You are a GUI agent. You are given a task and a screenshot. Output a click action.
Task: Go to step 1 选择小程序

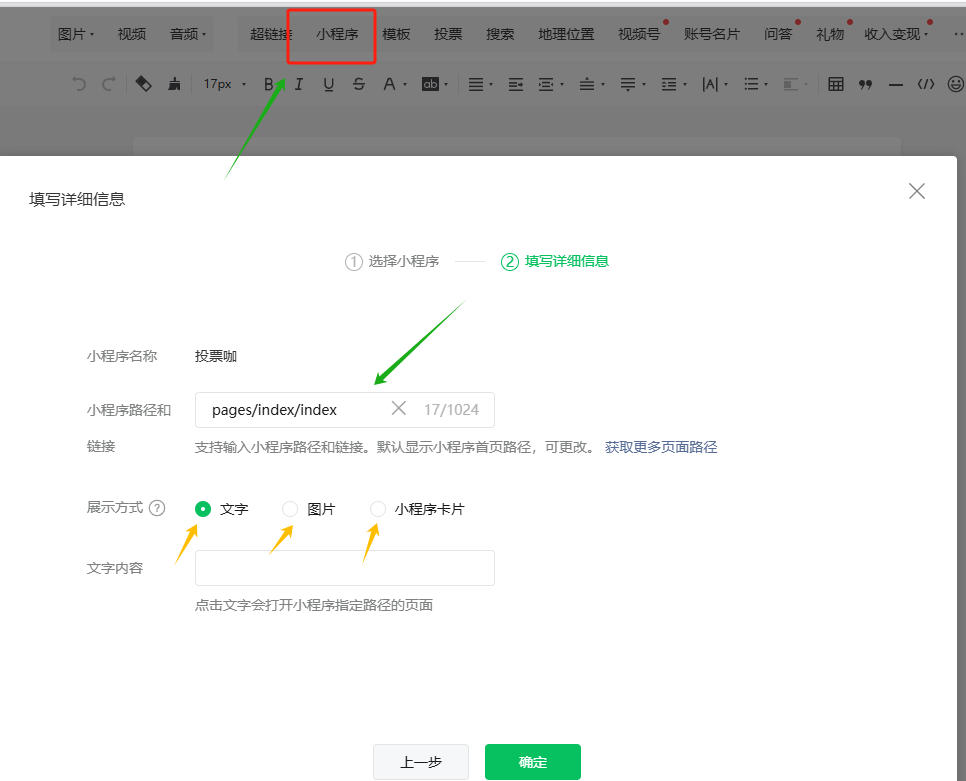pos(392,262)
